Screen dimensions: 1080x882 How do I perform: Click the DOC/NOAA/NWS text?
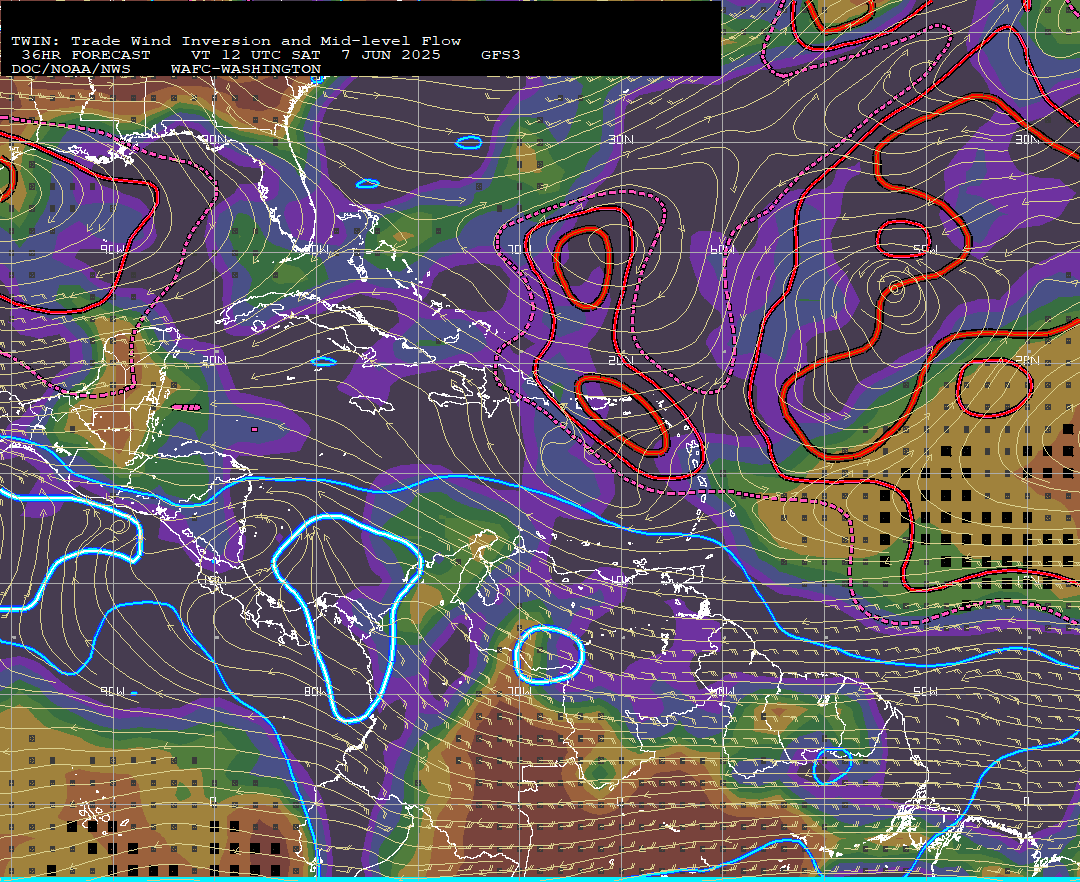pos(70,70)
